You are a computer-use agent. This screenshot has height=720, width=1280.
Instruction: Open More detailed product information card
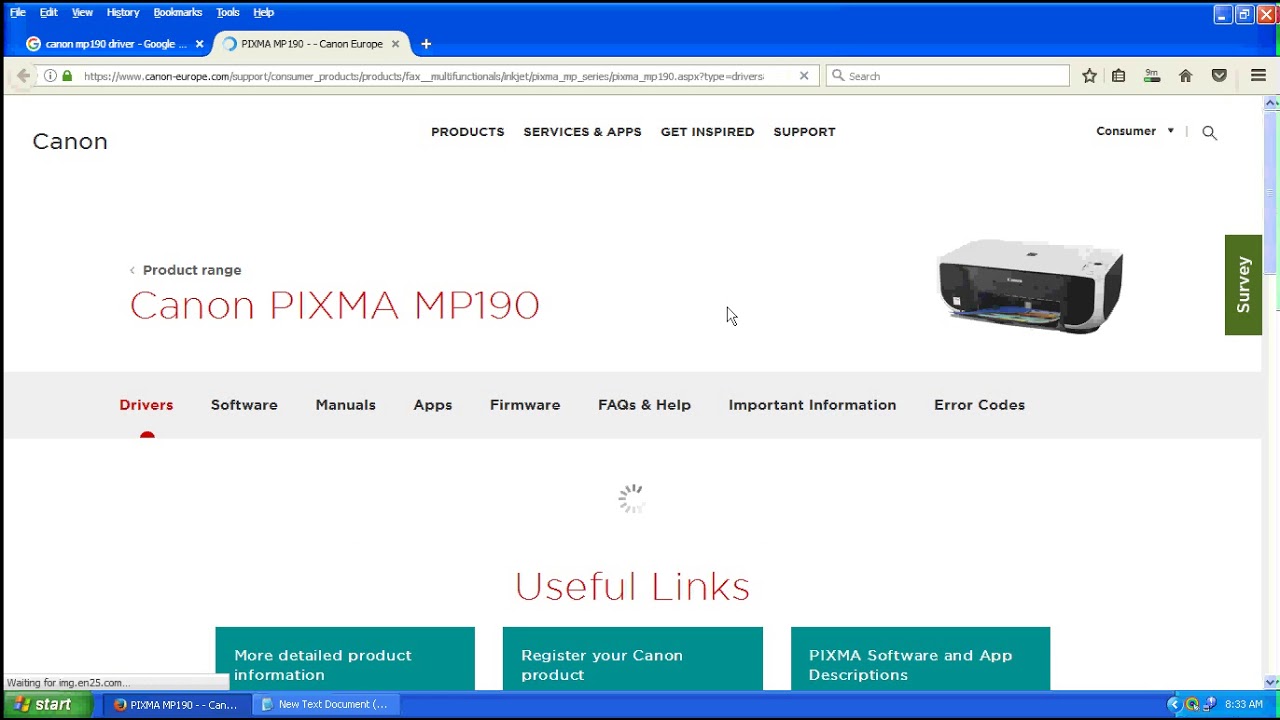click(345, 658)
